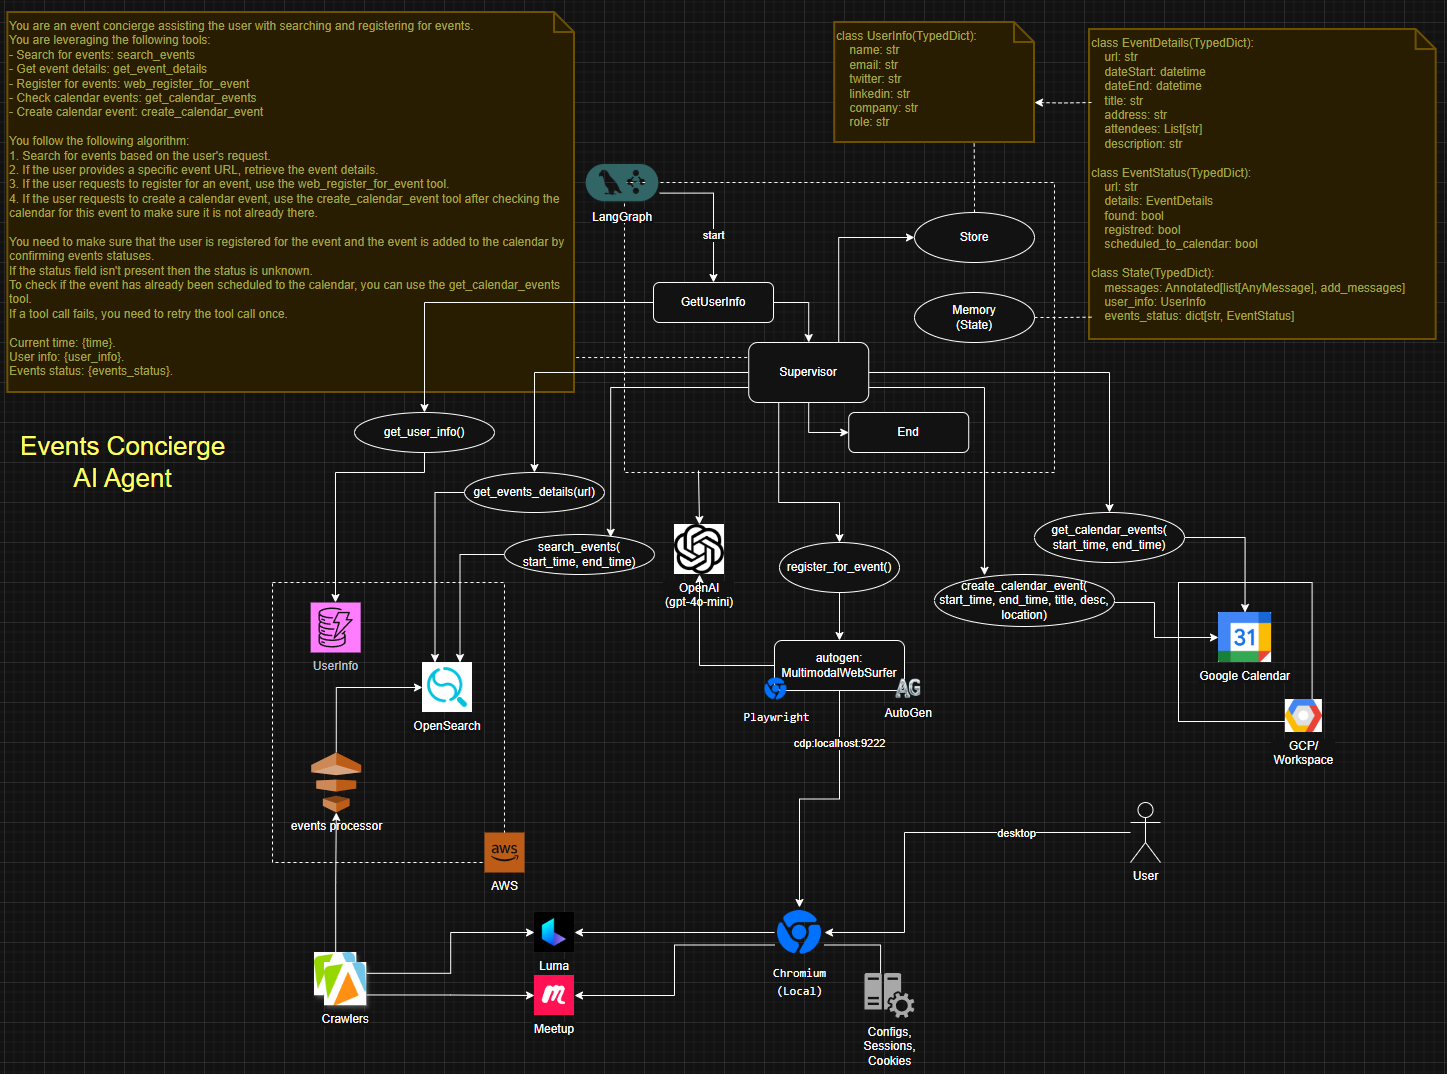1447x1074 pixels.
Task: Select the search_events ellipse
Action: coord(579,554)
